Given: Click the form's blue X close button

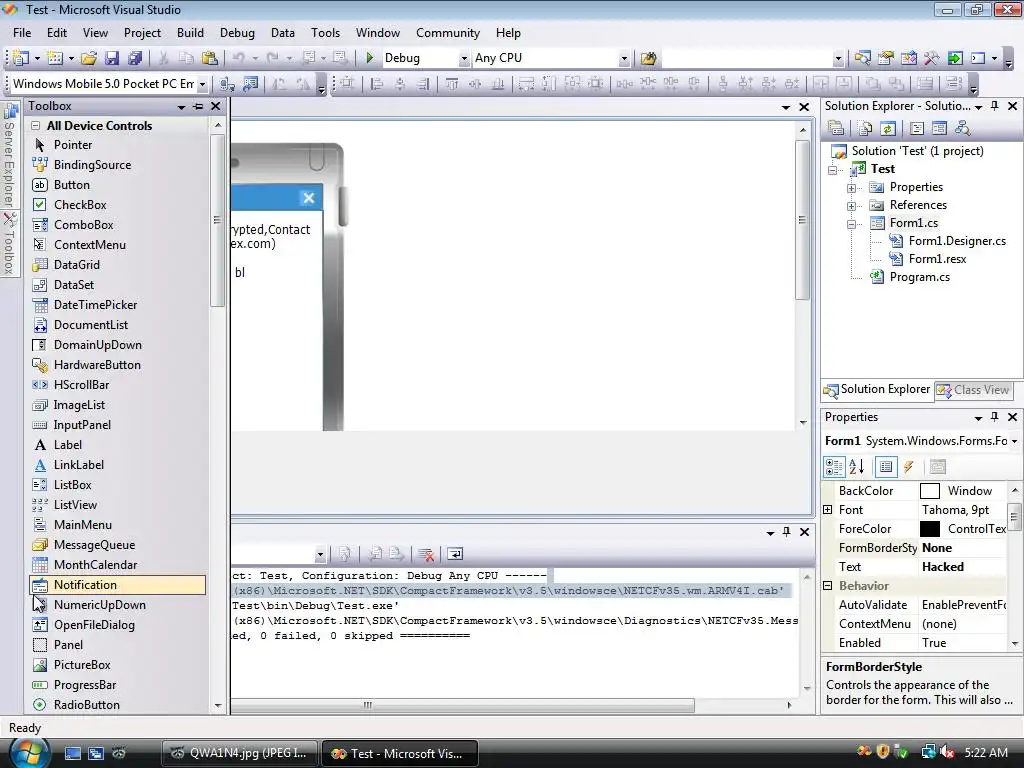Looking at the screenshot, I should pos(308,198).
